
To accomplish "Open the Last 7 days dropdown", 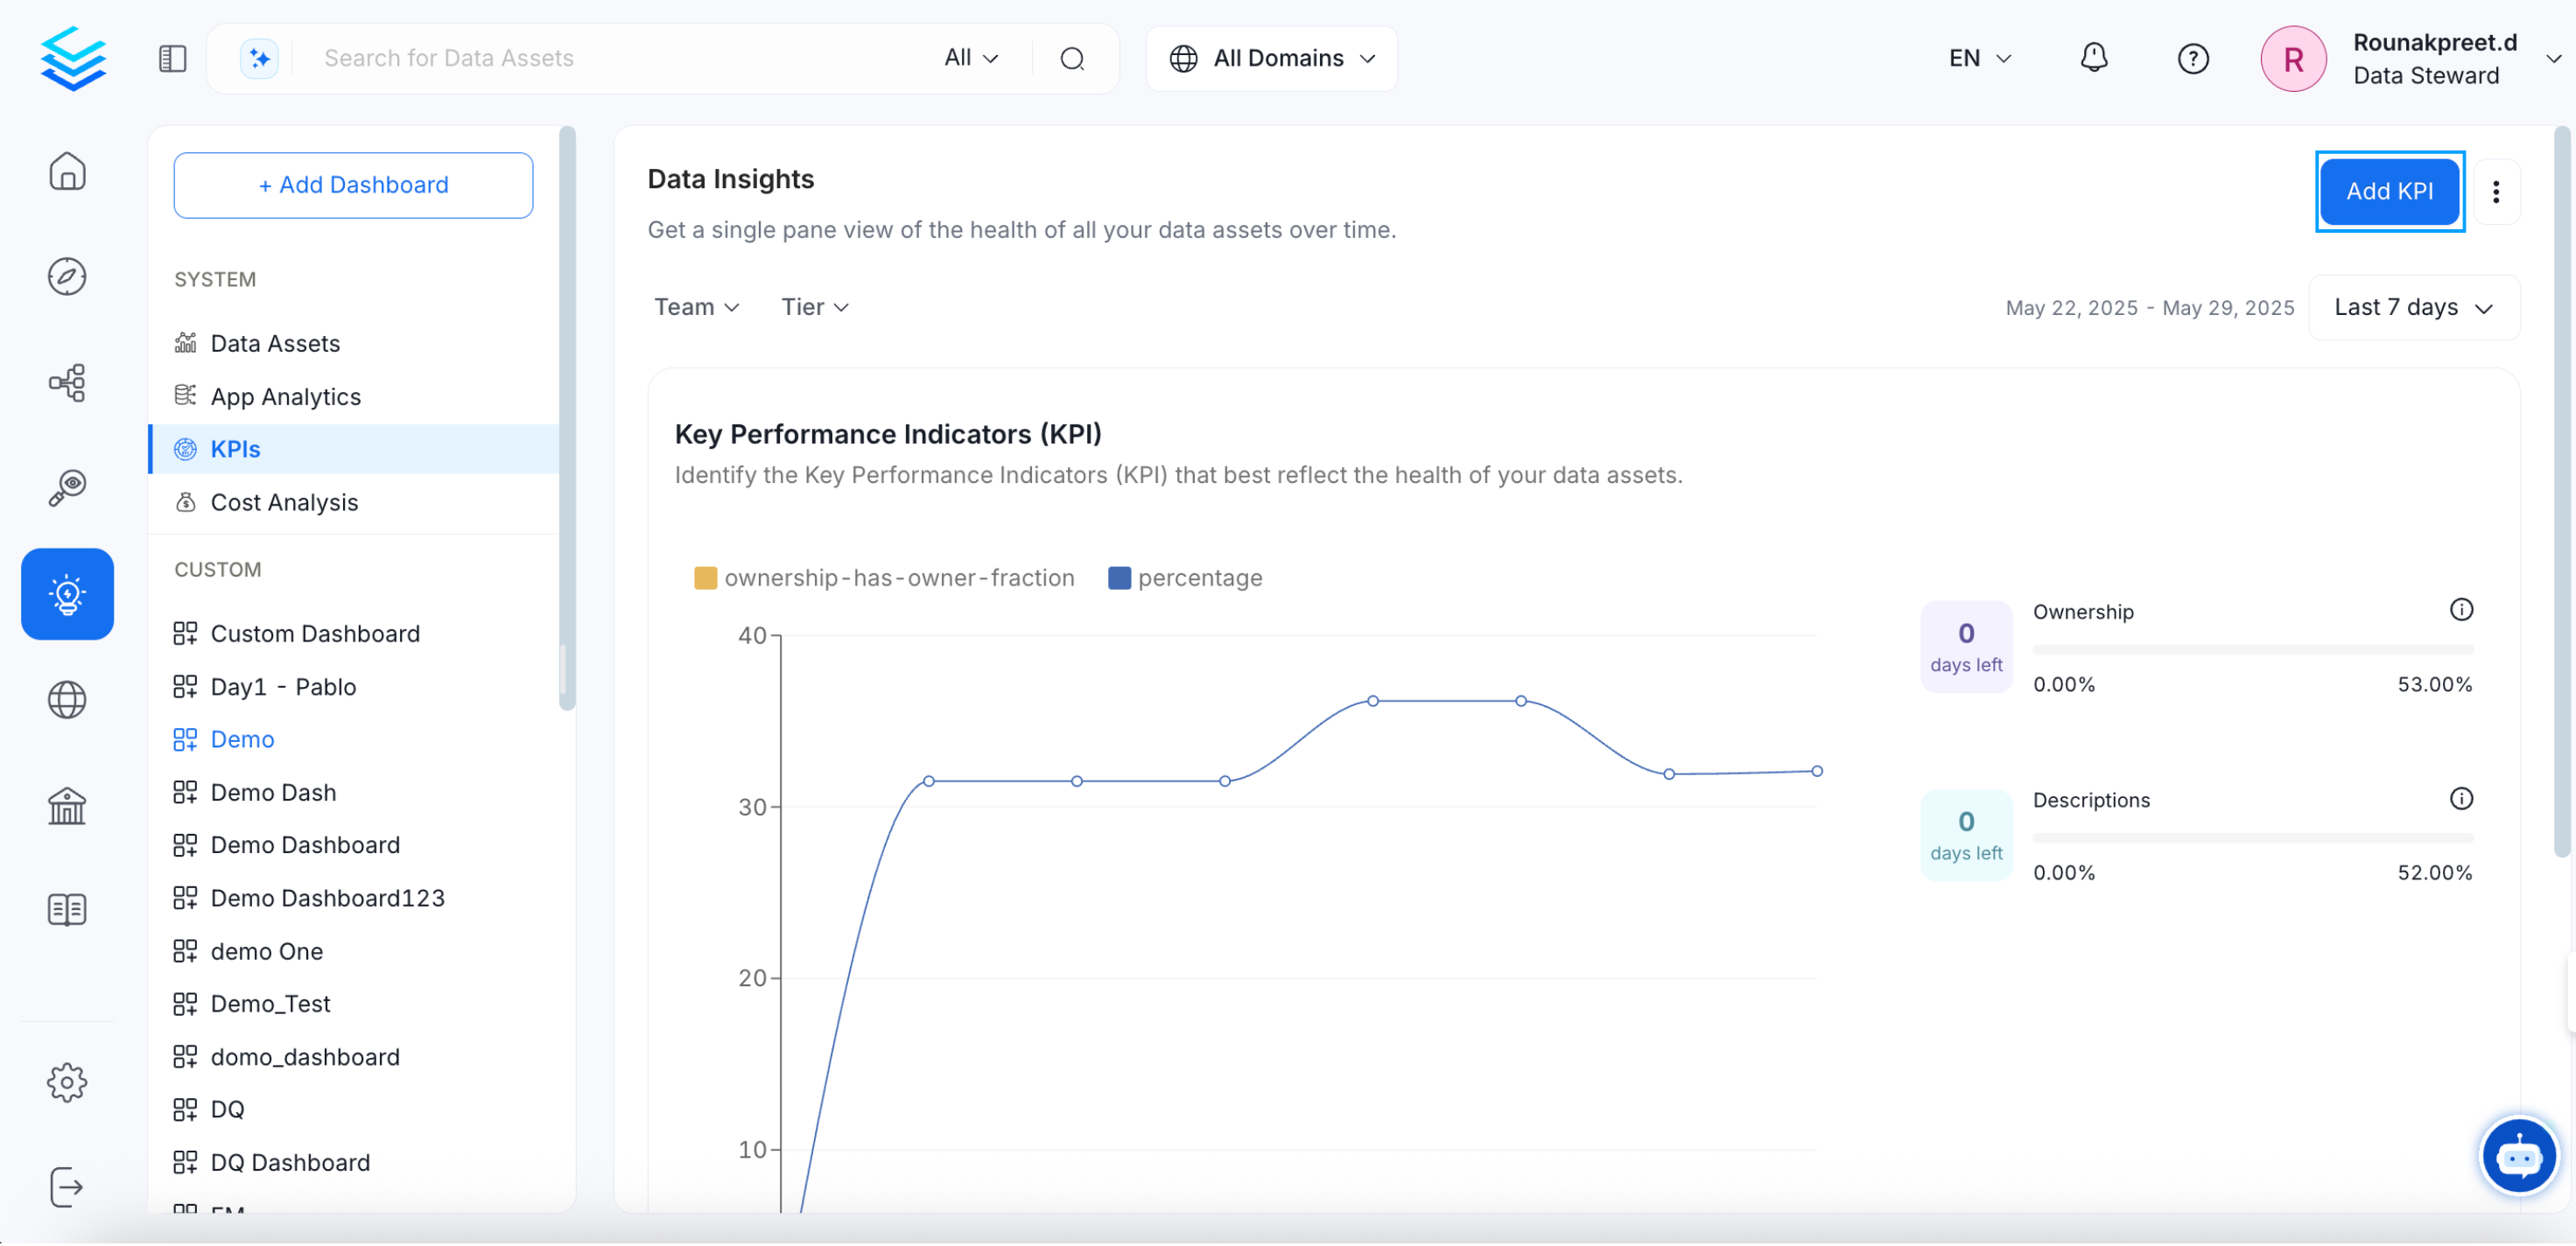I will [x=2412, y=308].
